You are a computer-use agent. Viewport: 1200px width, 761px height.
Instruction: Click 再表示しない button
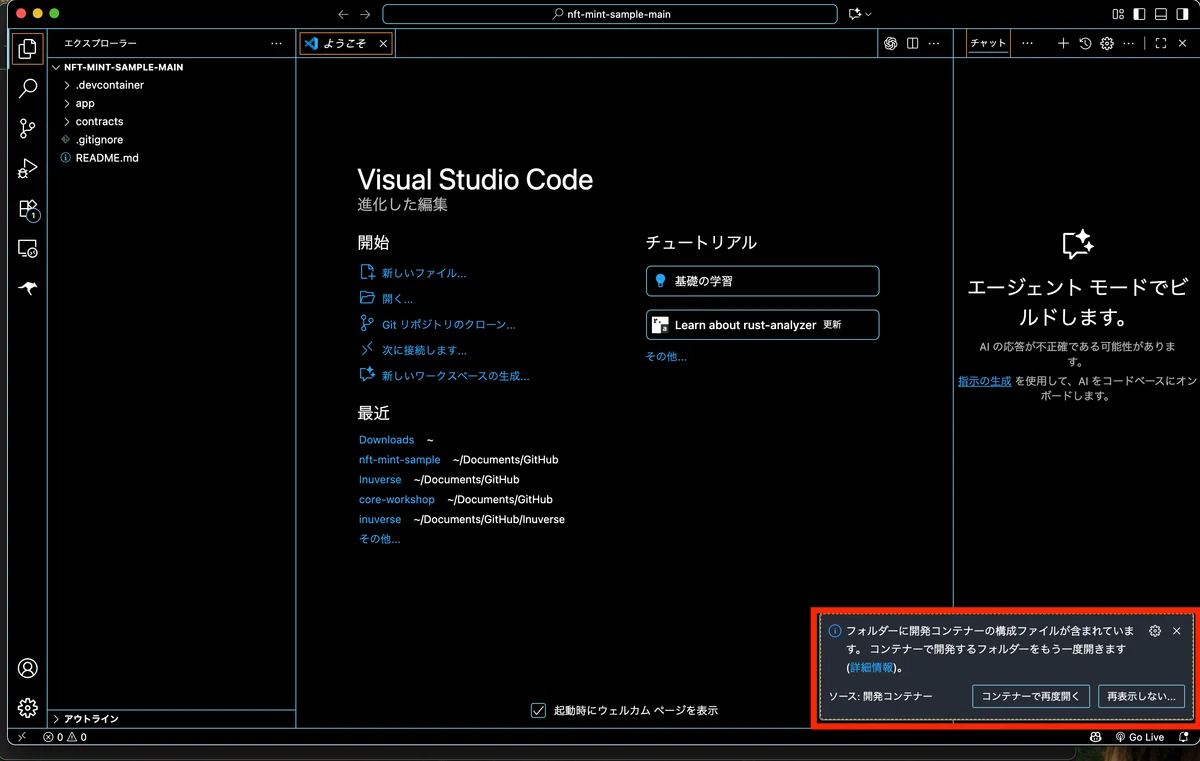tap(1141, 696)
